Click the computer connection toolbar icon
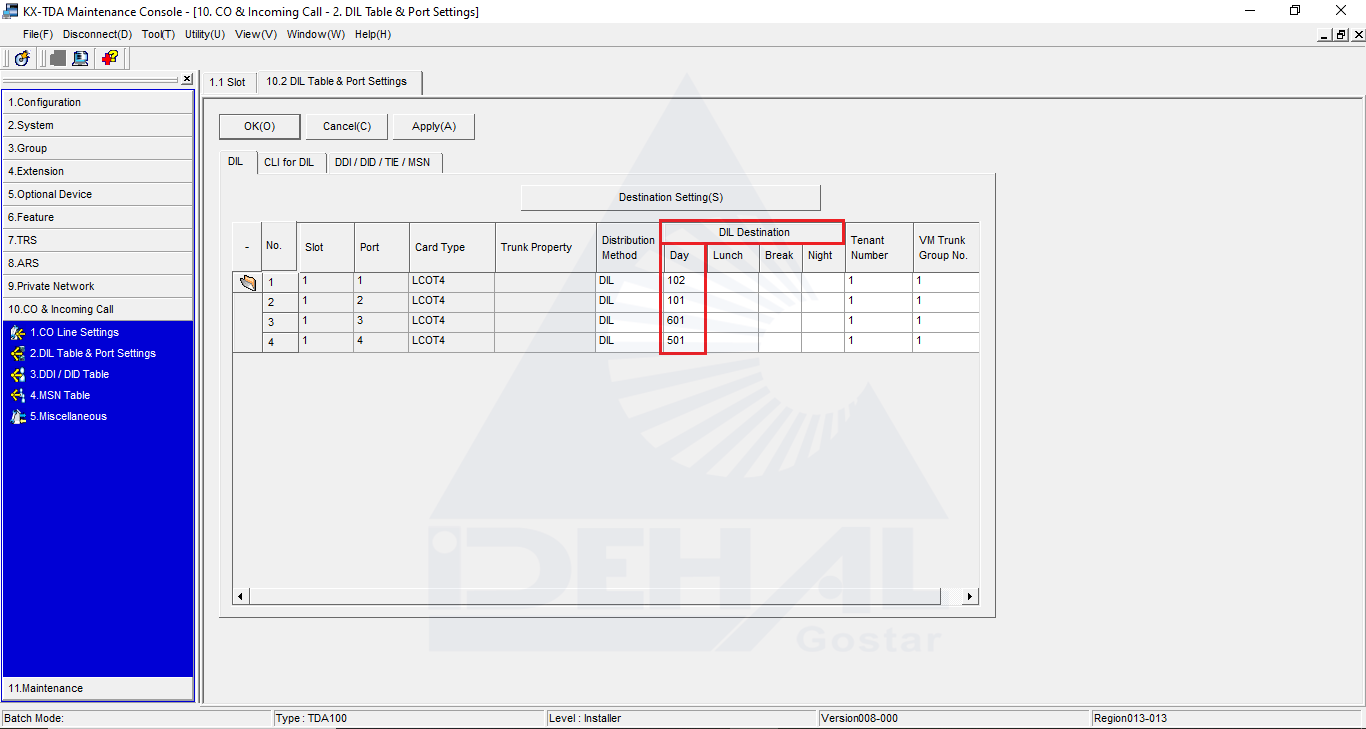1366x729 pixels. point(80,58)
